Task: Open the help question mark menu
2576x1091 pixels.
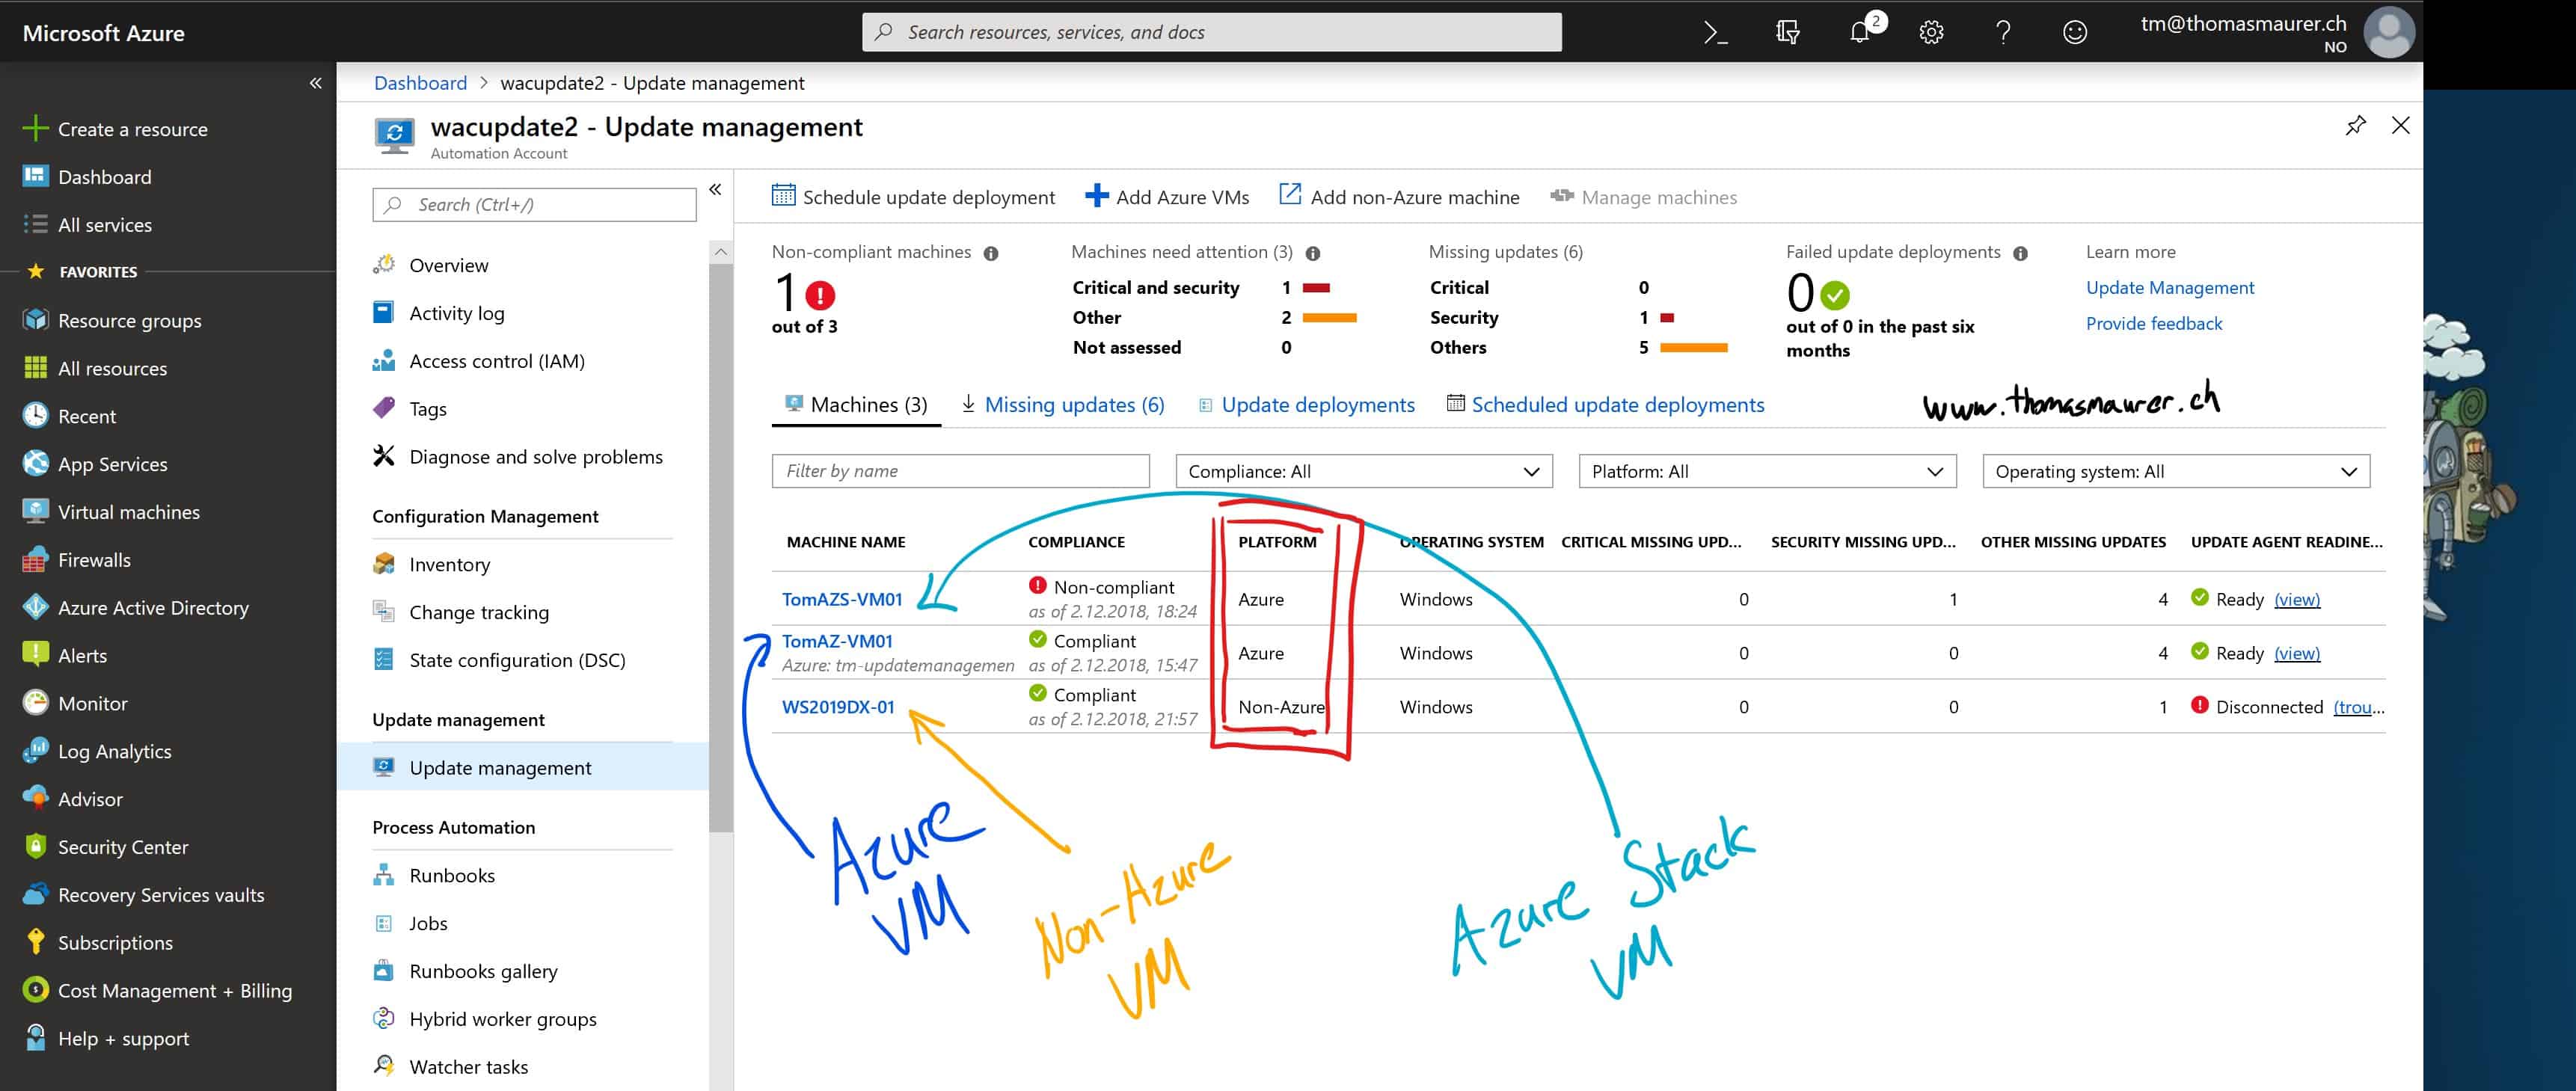Action: click(2003, 32)
